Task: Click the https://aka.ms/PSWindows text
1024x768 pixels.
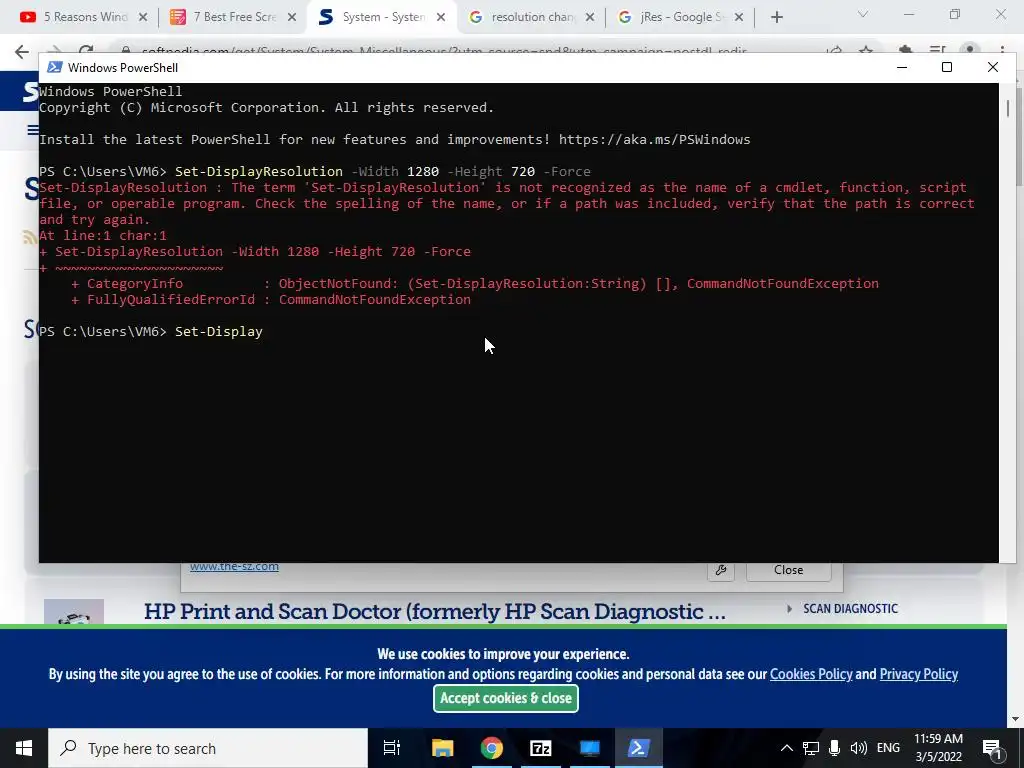Action: point(654,139)
